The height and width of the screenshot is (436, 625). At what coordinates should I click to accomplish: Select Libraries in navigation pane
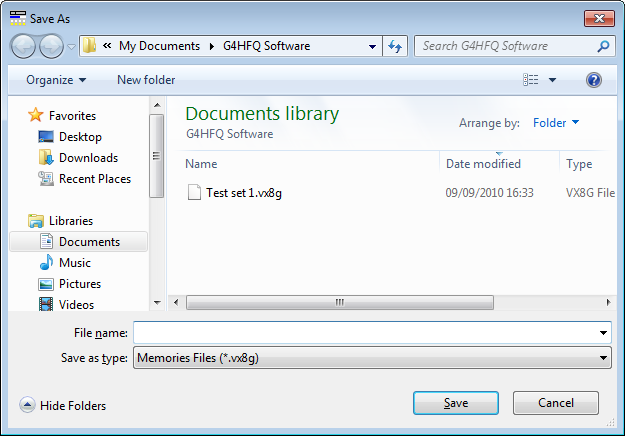click(71, 221)
